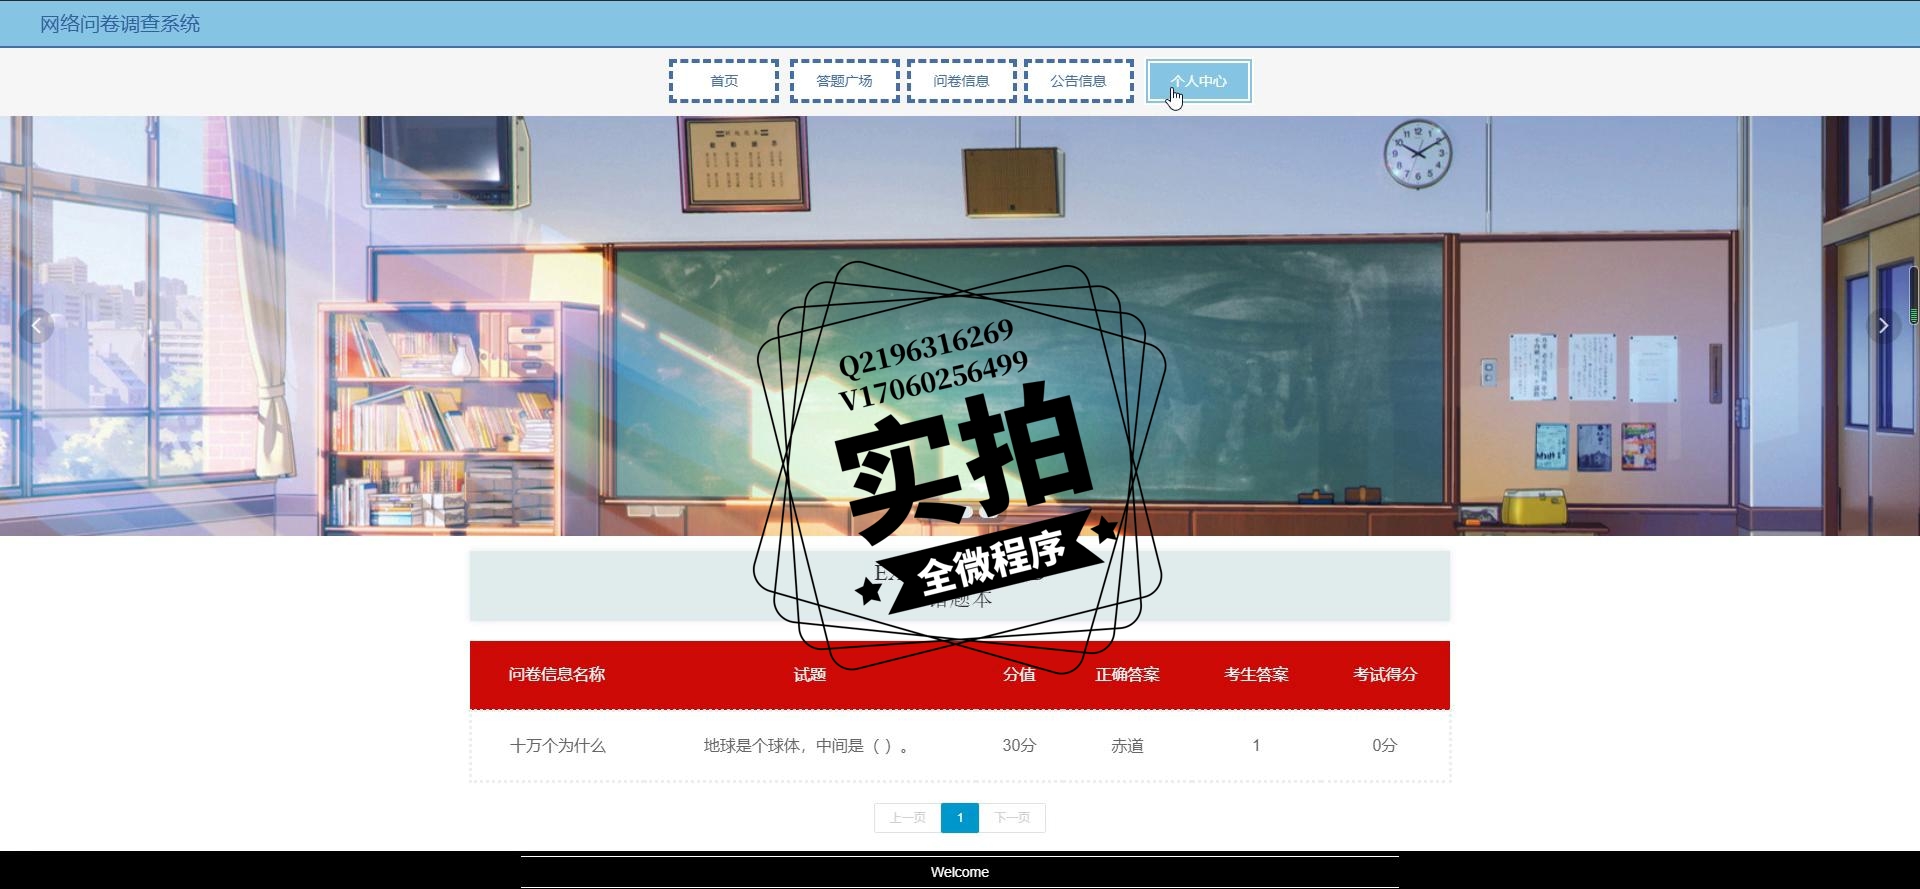Select page 1 in pagination
The width and height of the screenshot is (1920, 889).
[x=960, y=818]
